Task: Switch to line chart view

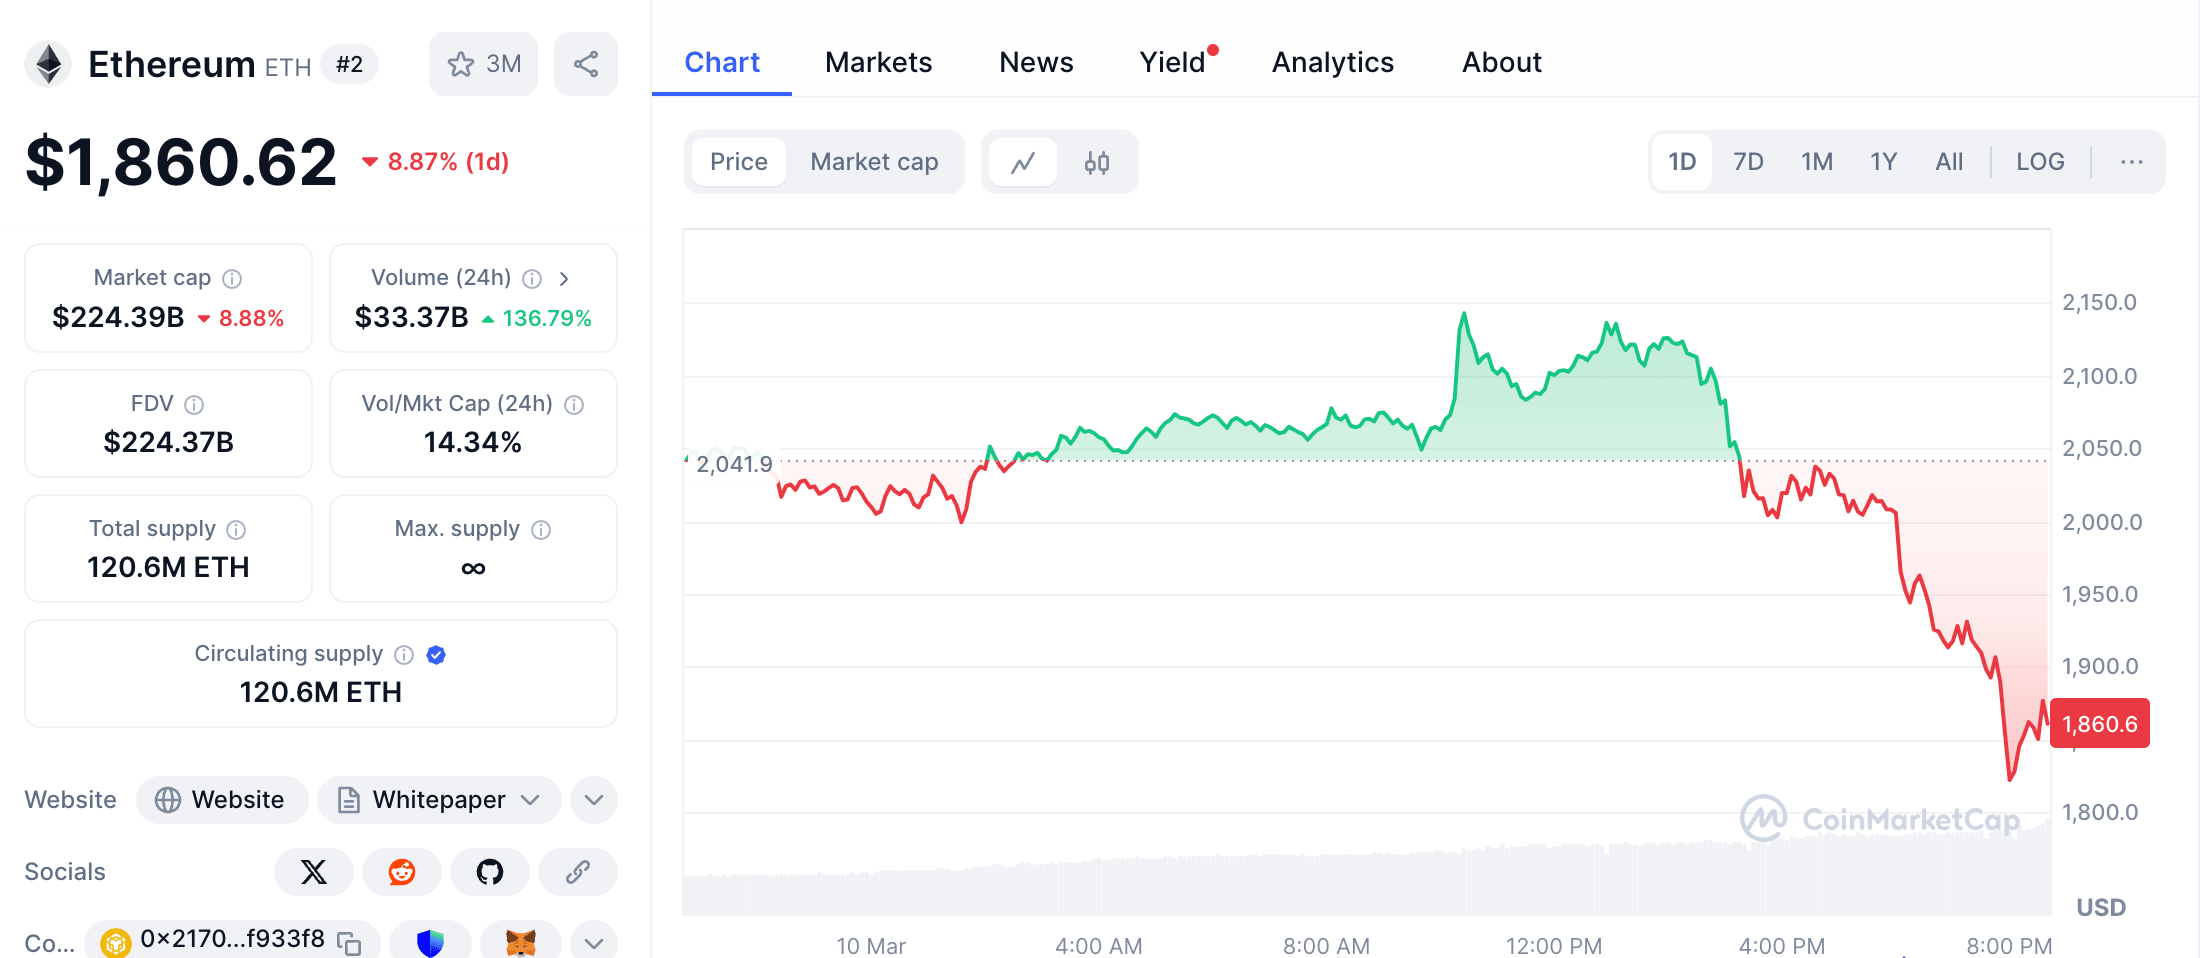Action: pyautogui.click(x=1022, y=162)
